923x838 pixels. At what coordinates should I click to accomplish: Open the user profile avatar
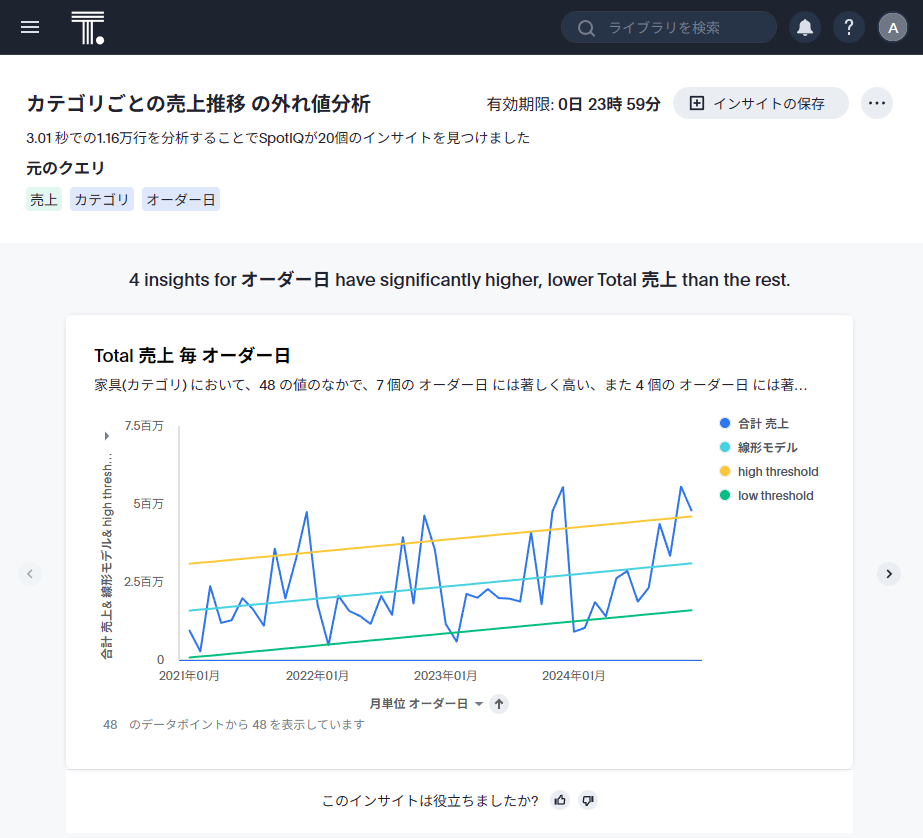click(893, 27)
